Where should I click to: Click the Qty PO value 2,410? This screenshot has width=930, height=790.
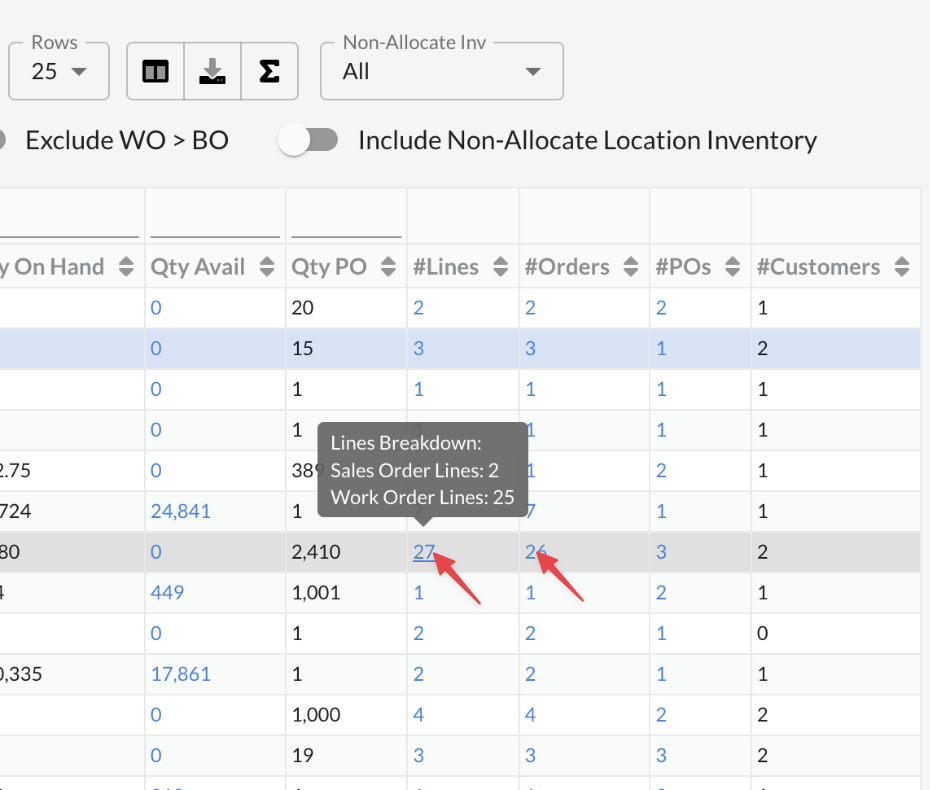(316, 552)
